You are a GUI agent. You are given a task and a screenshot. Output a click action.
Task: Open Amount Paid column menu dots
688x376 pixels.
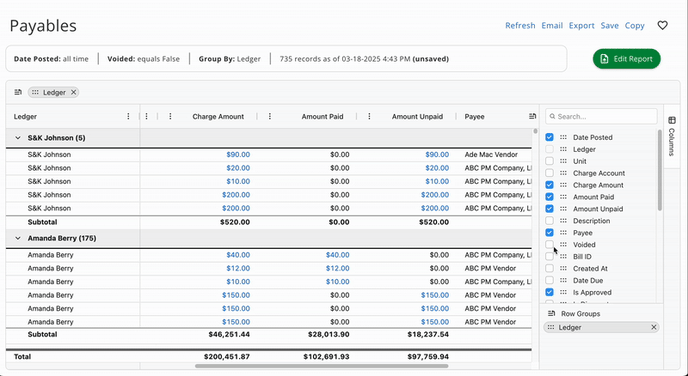[x=270, y=116]
